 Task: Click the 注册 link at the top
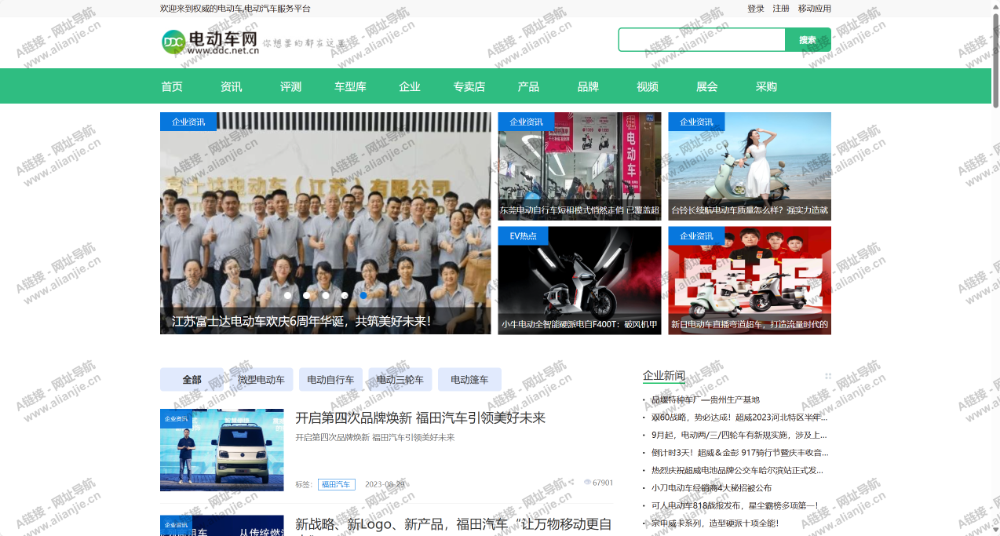(x=781, y=8)
